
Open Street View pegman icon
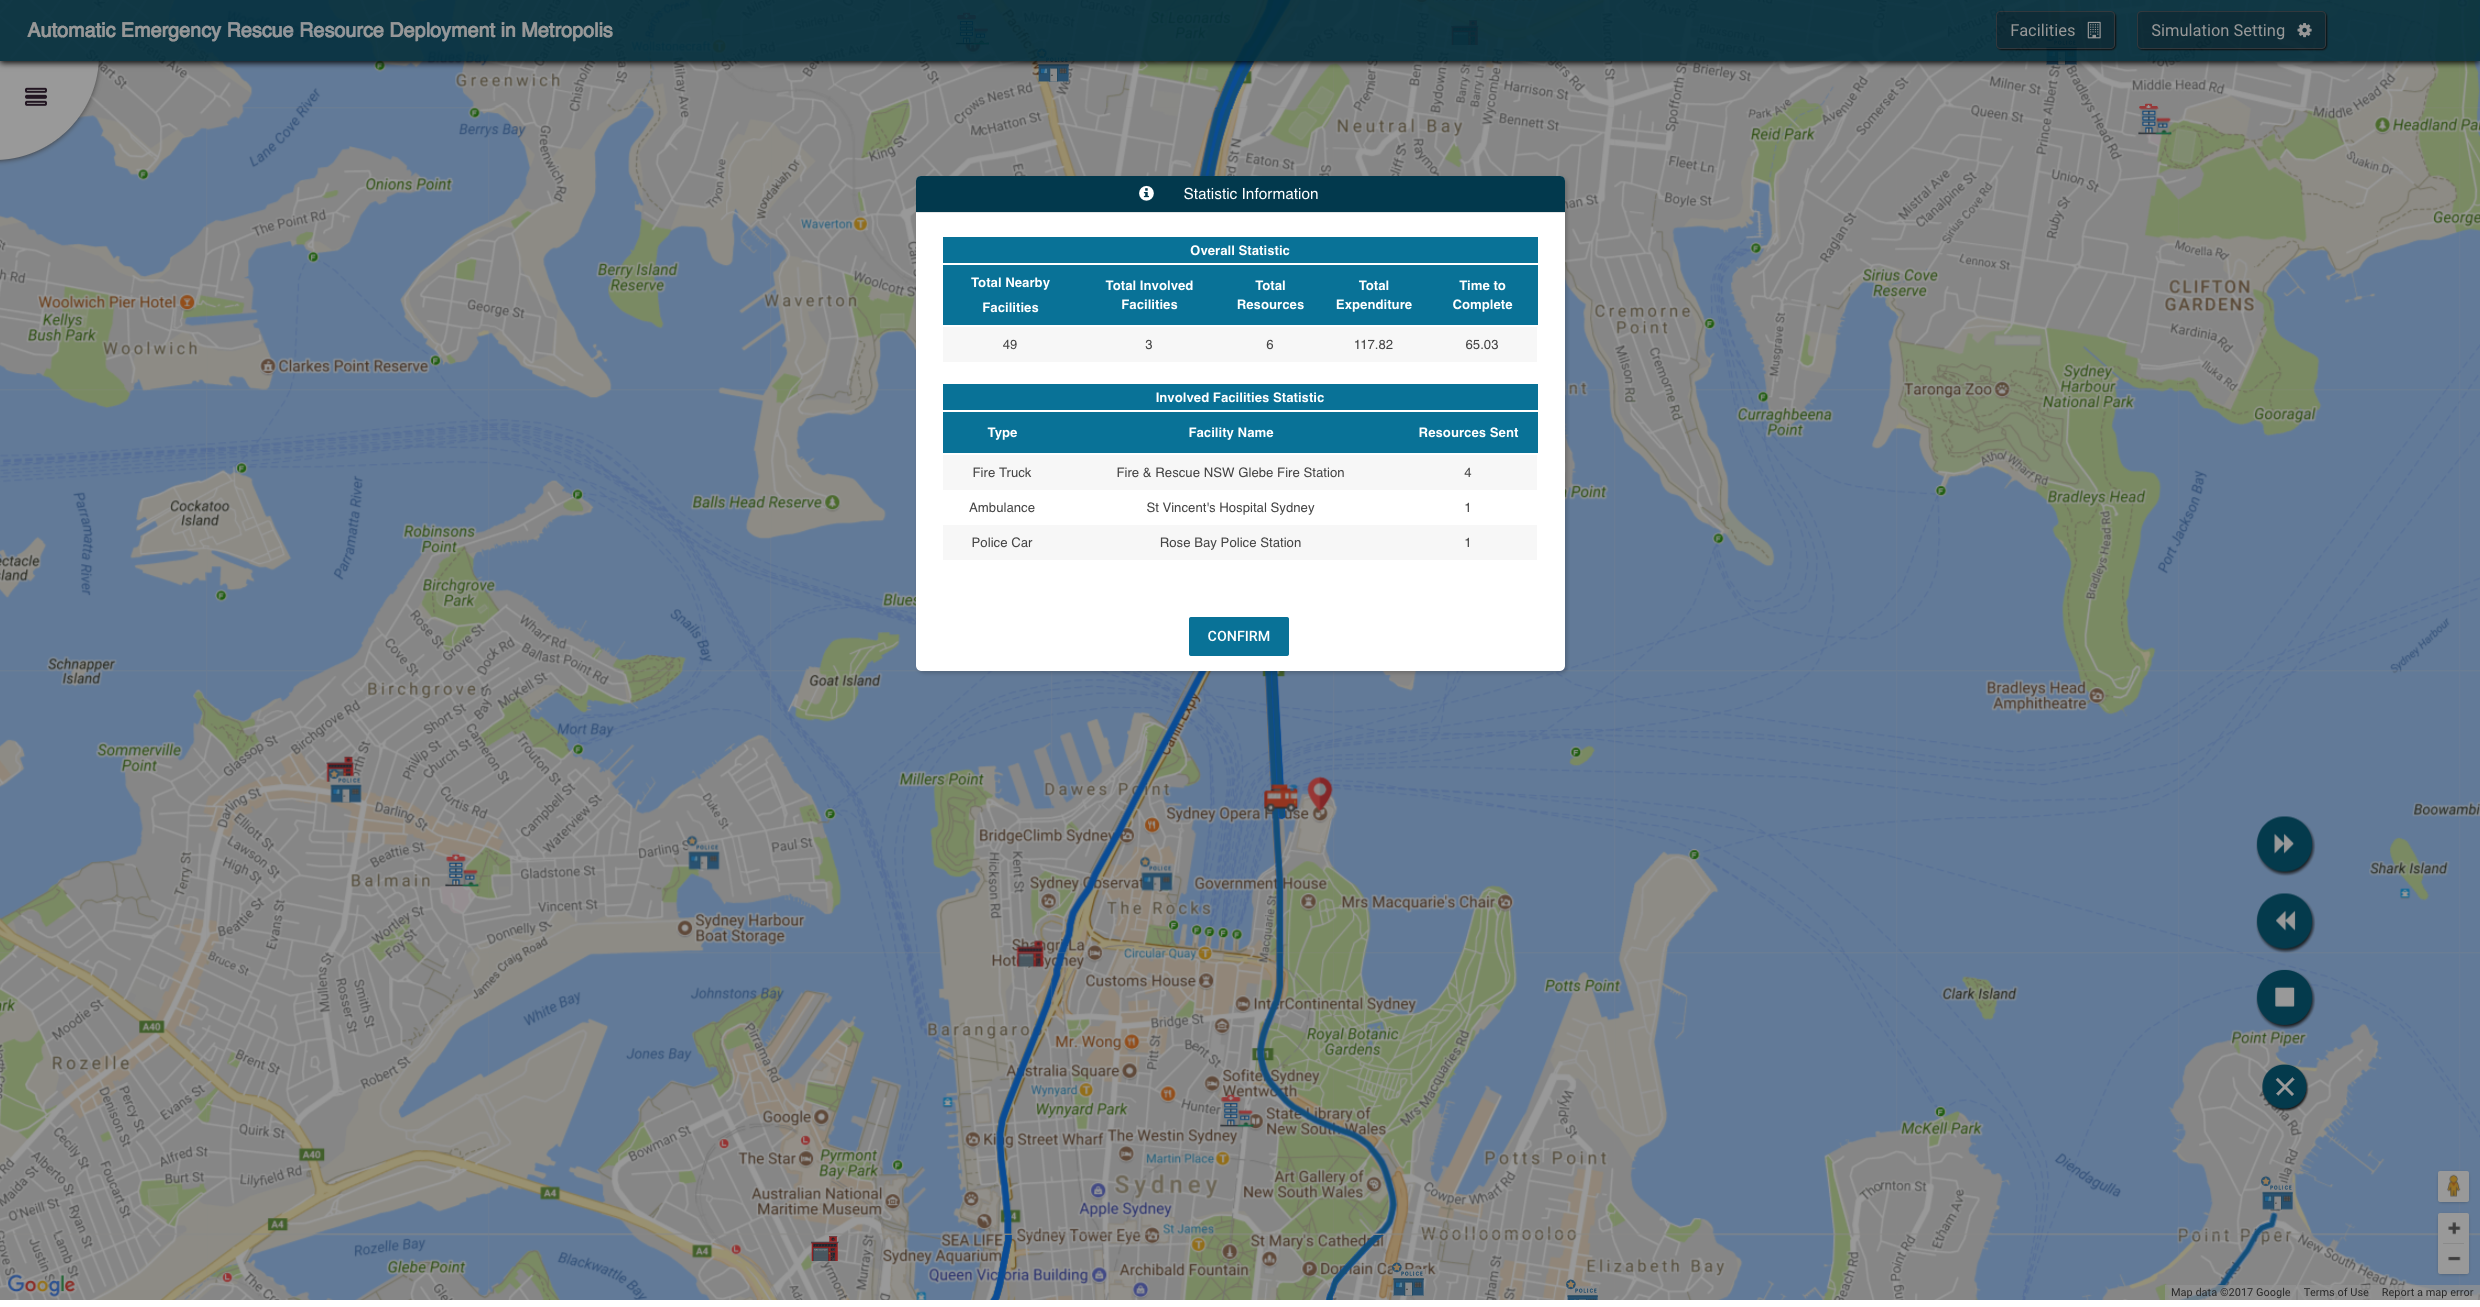tap(2453, 1186)
